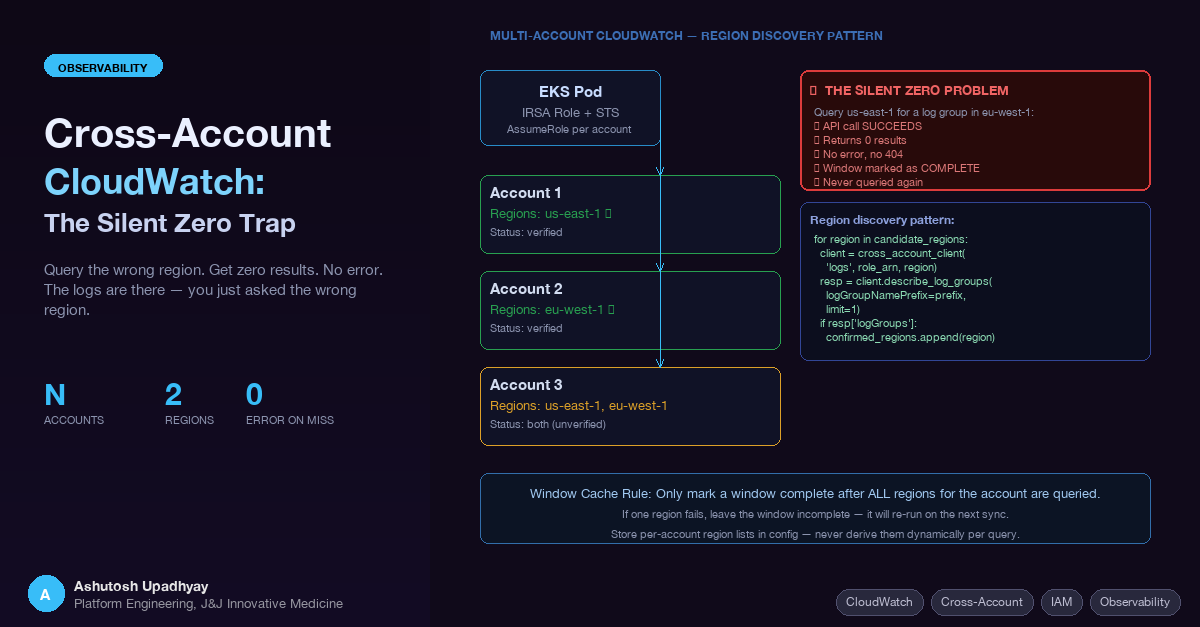Click 'resp = client.describe_log_groups(' code line

tap(906, 282)
